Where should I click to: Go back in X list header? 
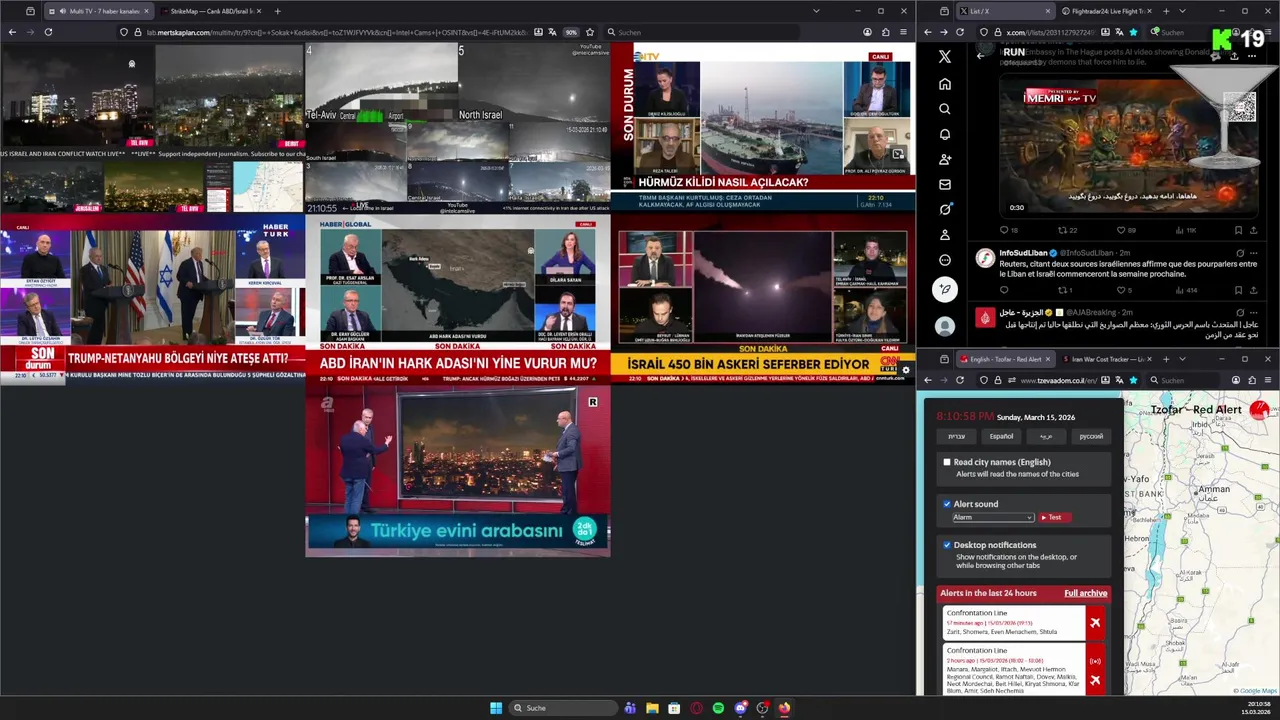tap(980, 55)
